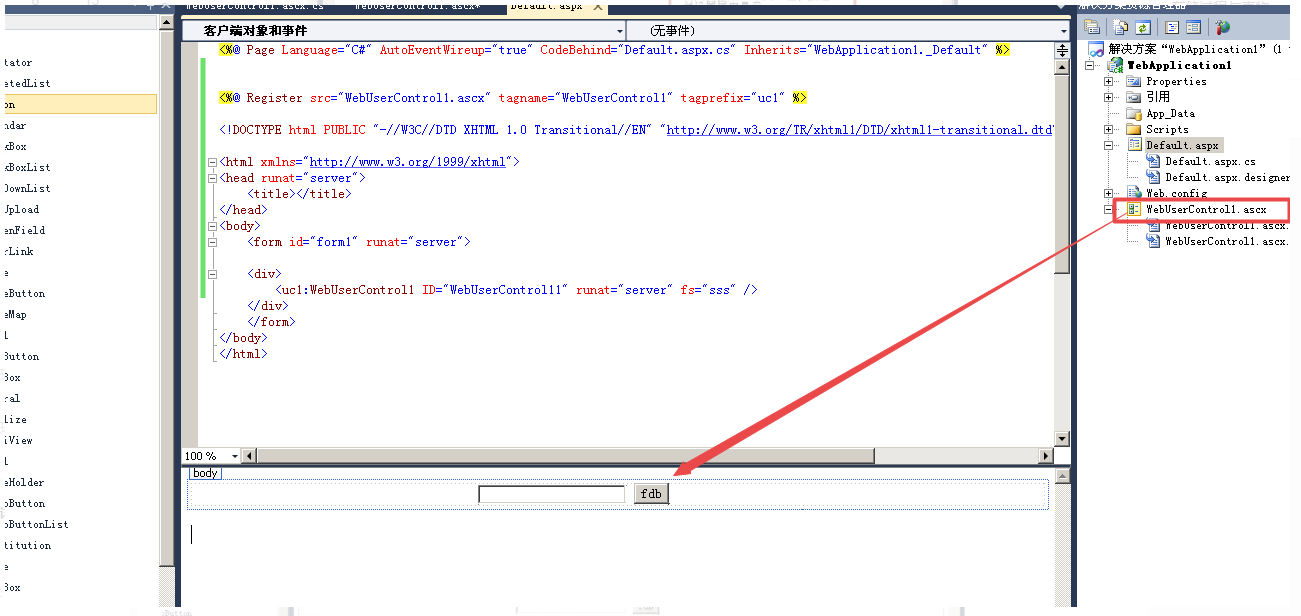The image size is (1301, 616).
Task: Select toolbox item ending 'enField'
Action: 25,230
